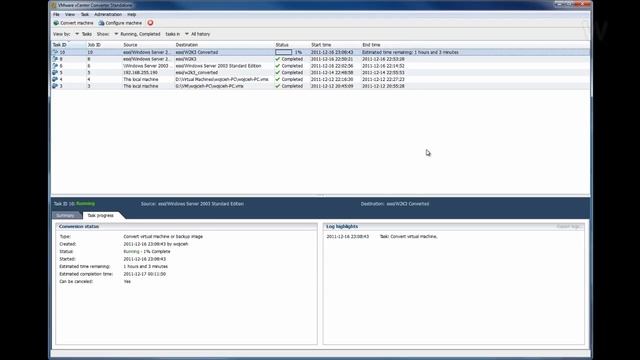Click end time '2011-12-12 22:27:23'

pos(383,79)
